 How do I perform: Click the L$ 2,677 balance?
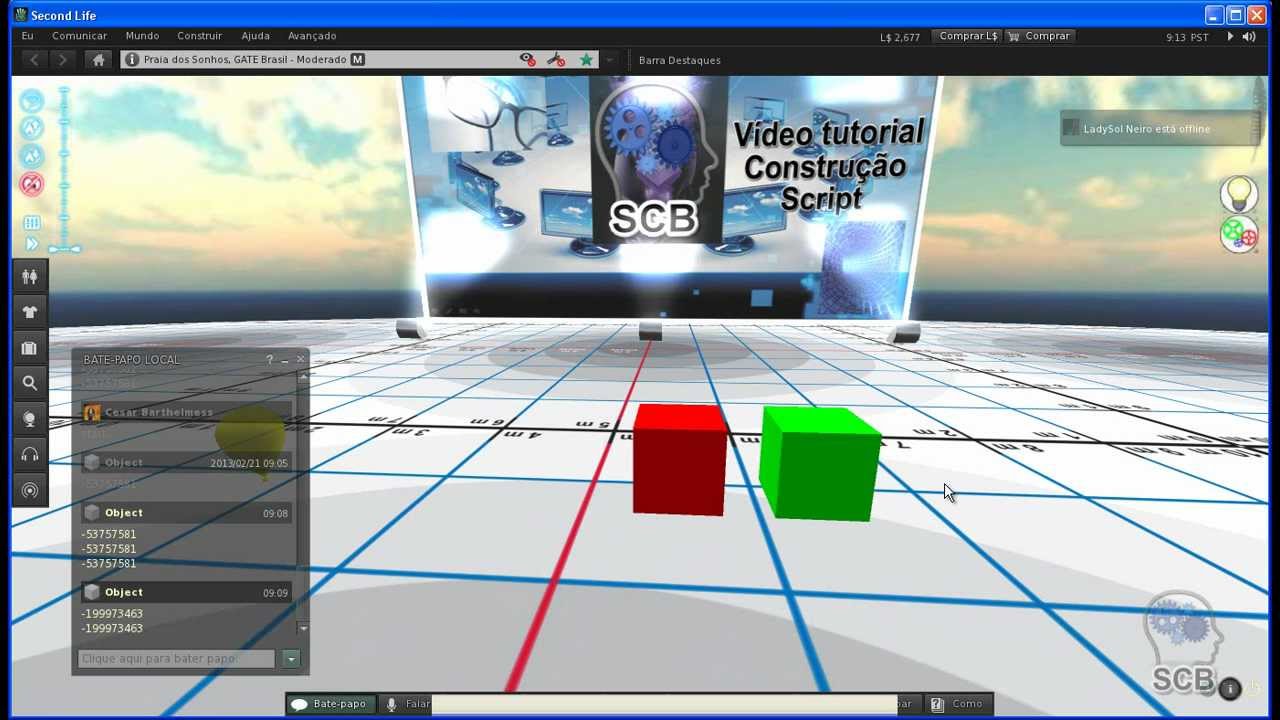tap(900, 37)
